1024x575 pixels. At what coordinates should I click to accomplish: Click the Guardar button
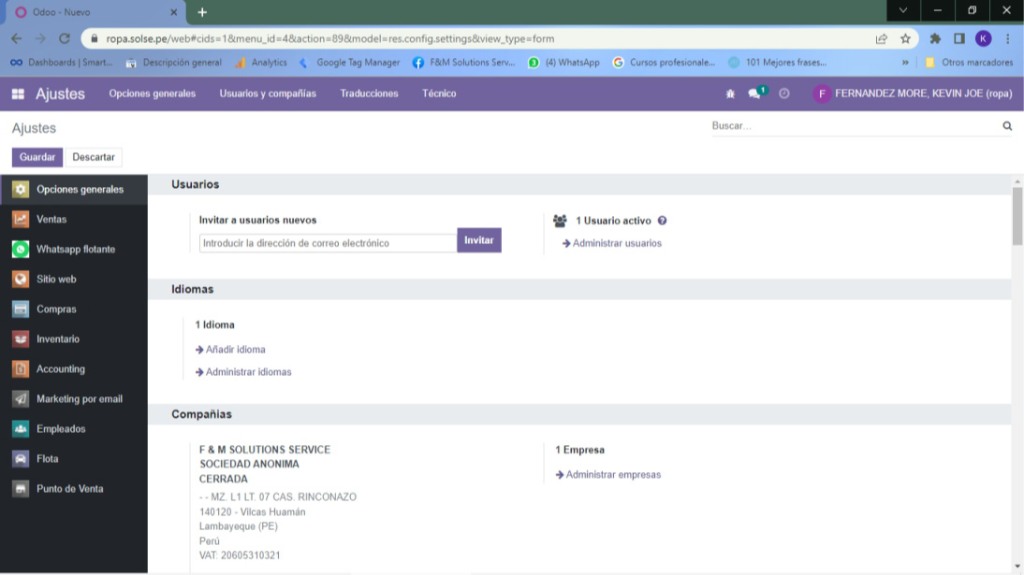tap(37, 157)
